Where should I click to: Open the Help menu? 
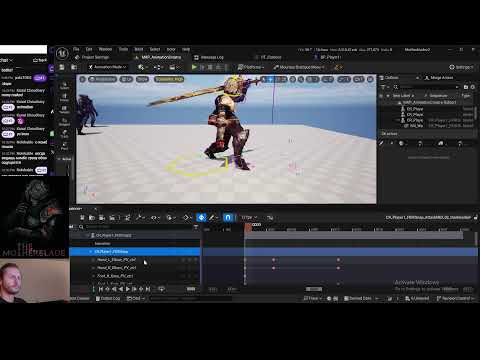186,49
